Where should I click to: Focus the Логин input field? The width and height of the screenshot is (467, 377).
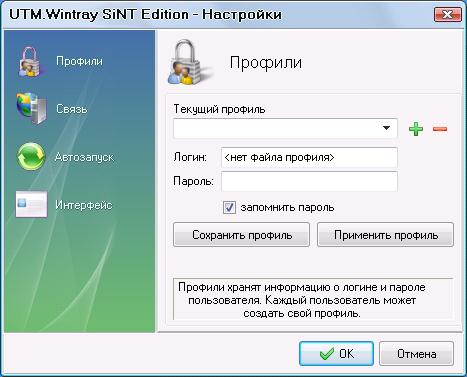pos(309,157)
